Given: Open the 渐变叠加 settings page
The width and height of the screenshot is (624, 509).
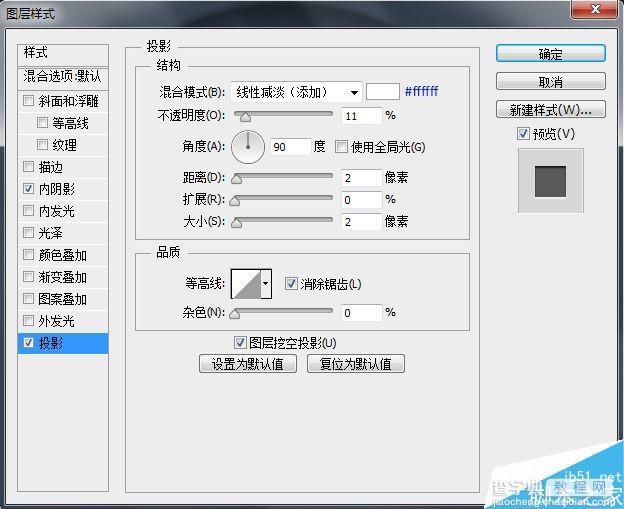Looking at the screenshot, I should click(63, 277).
